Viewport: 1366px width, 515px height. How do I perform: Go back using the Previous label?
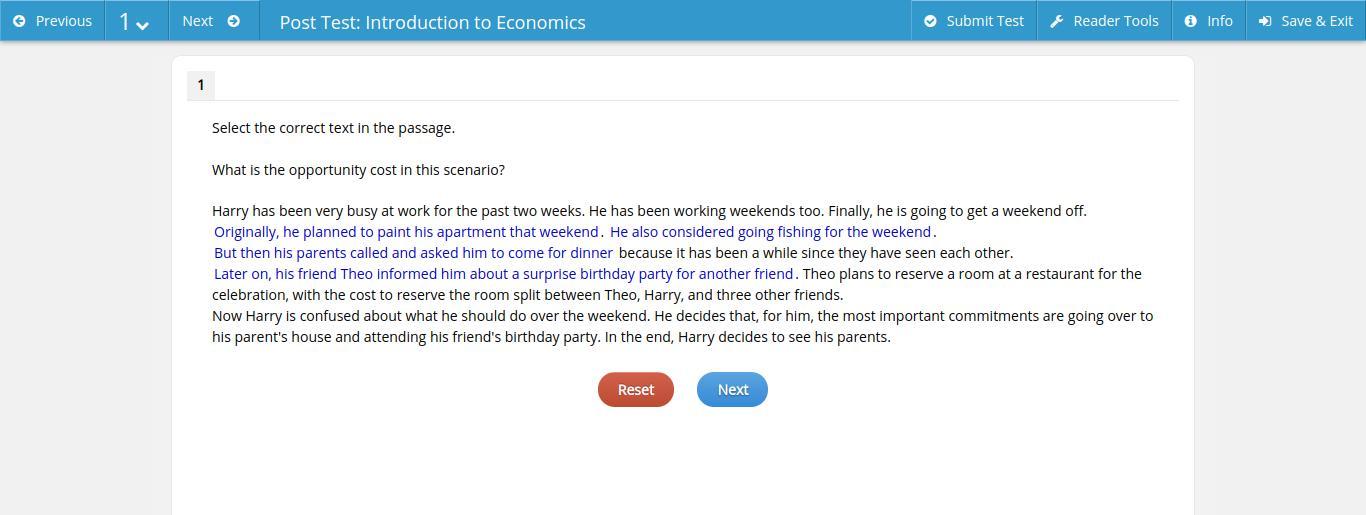(x=63, y=21)
